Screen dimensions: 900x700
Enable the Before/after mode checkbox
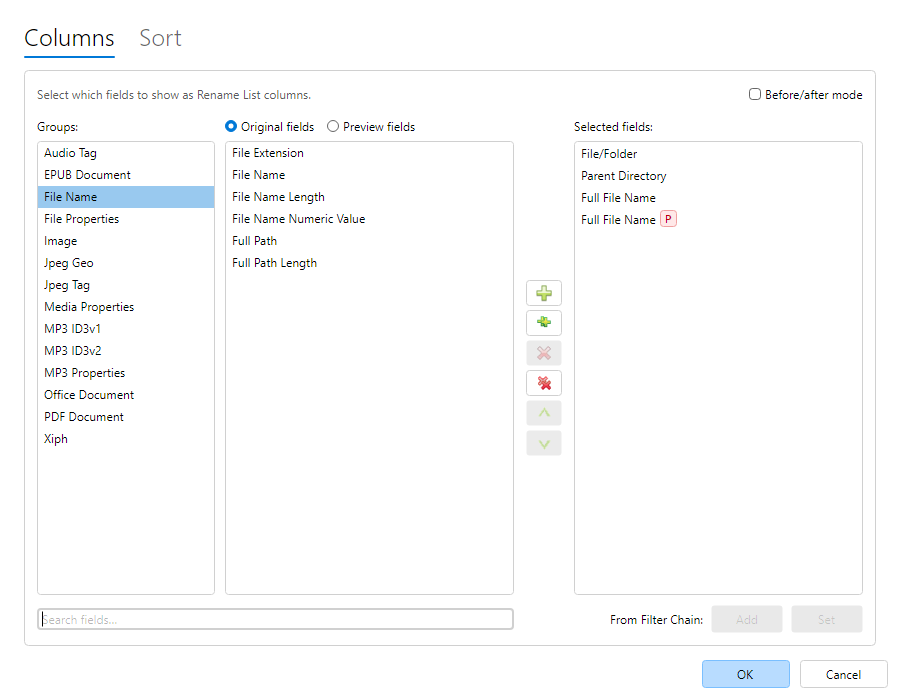755,94
